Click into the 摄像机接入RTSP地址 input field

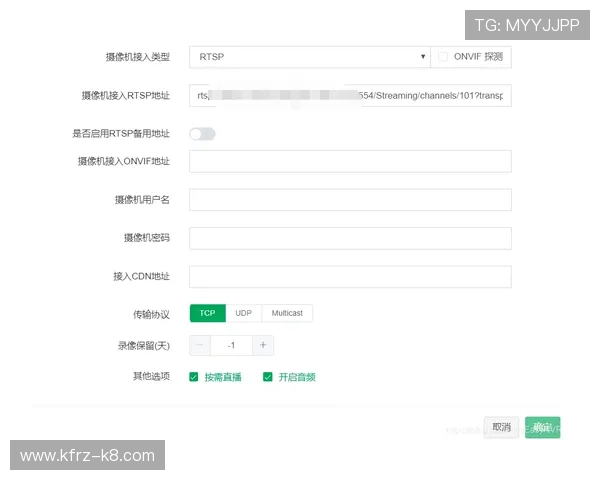(350, 96)
